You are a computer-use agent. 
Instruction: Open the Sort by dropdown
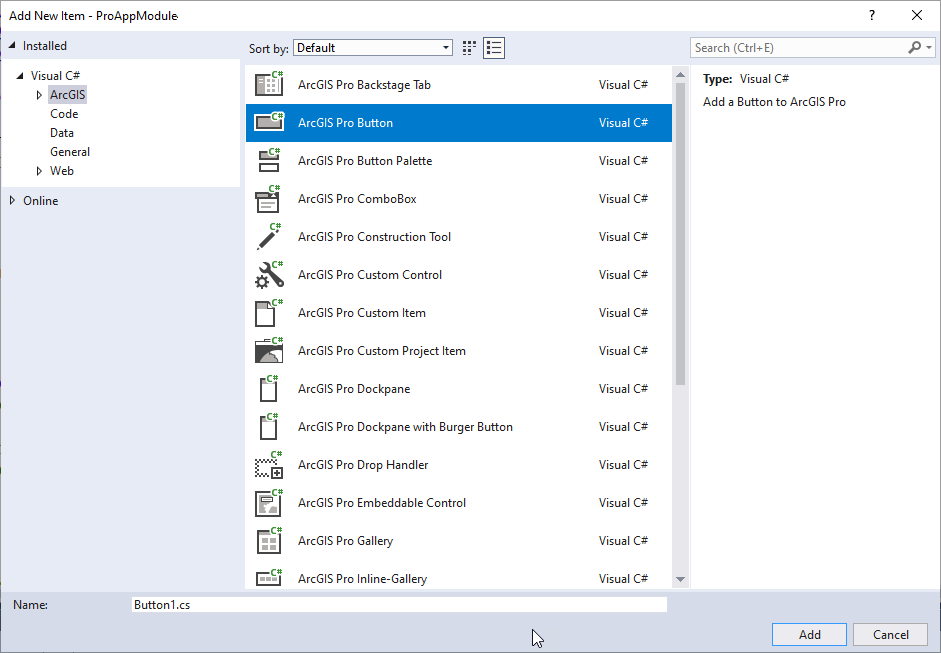click(x=374, y=48)
